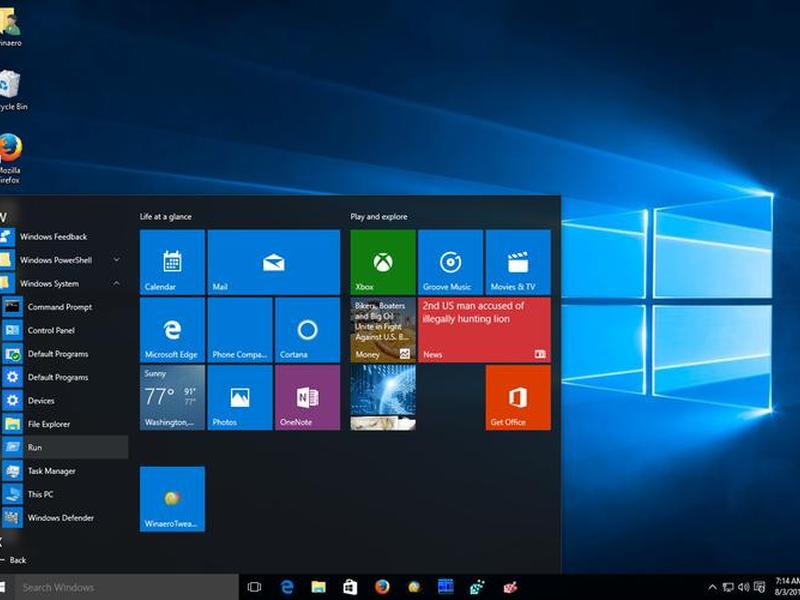Click the Search Windows box

coord(127,587)
